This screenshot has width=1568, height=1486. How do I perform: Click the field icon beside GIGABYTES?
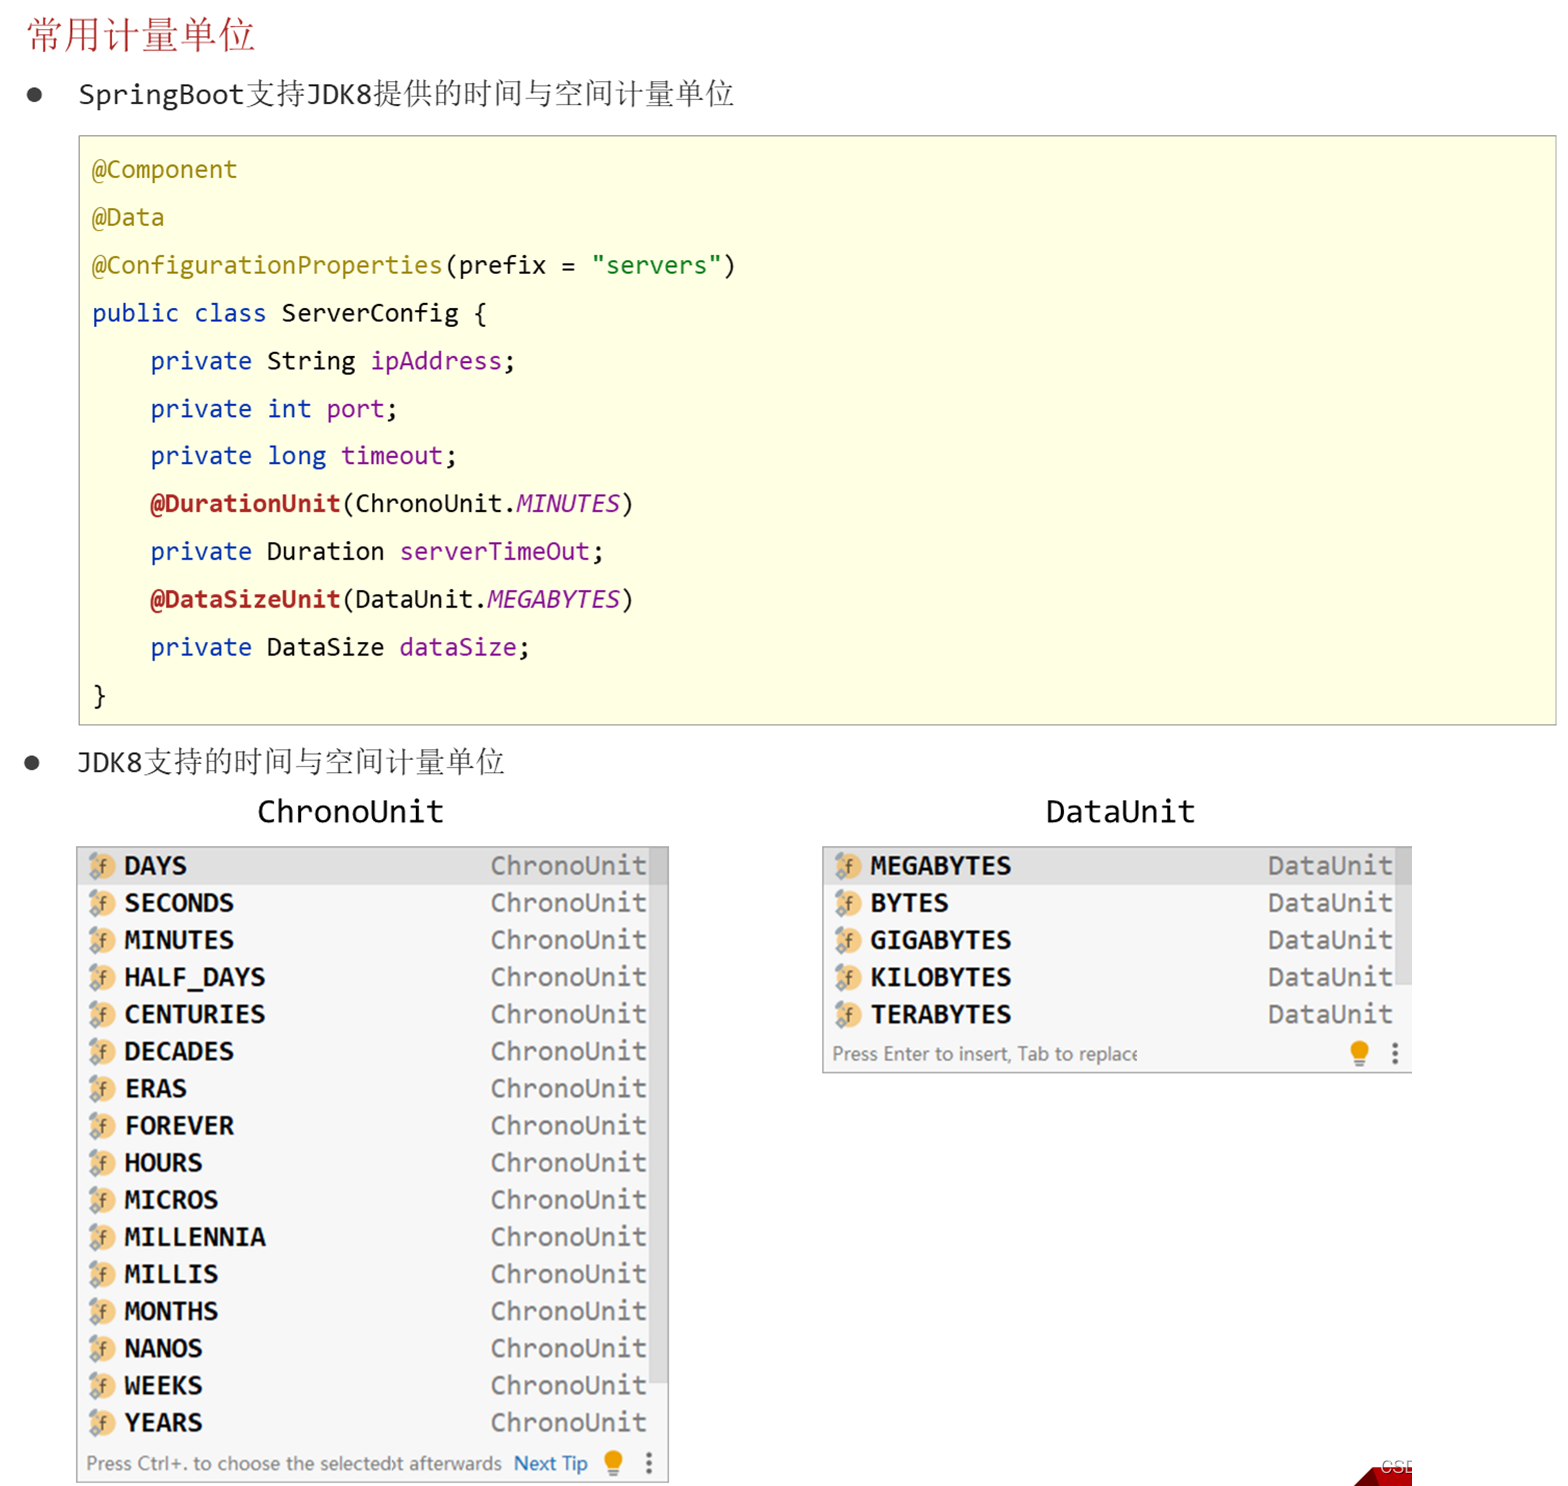847,939
